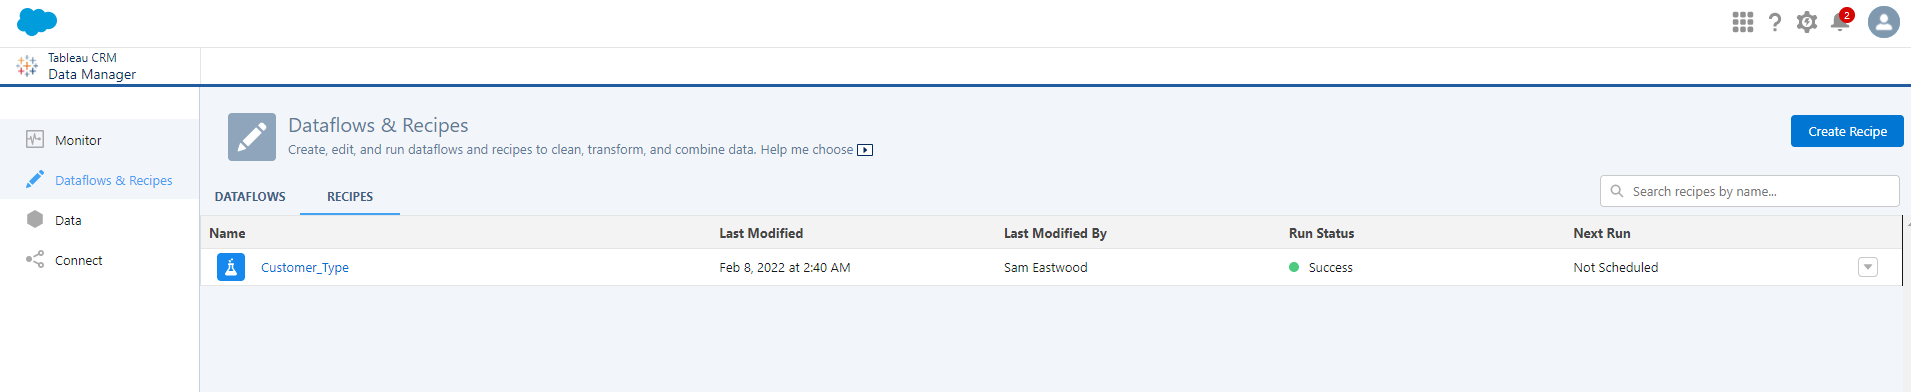
Task: Sort by the Last Modified column header
Action: coord(761,233)
